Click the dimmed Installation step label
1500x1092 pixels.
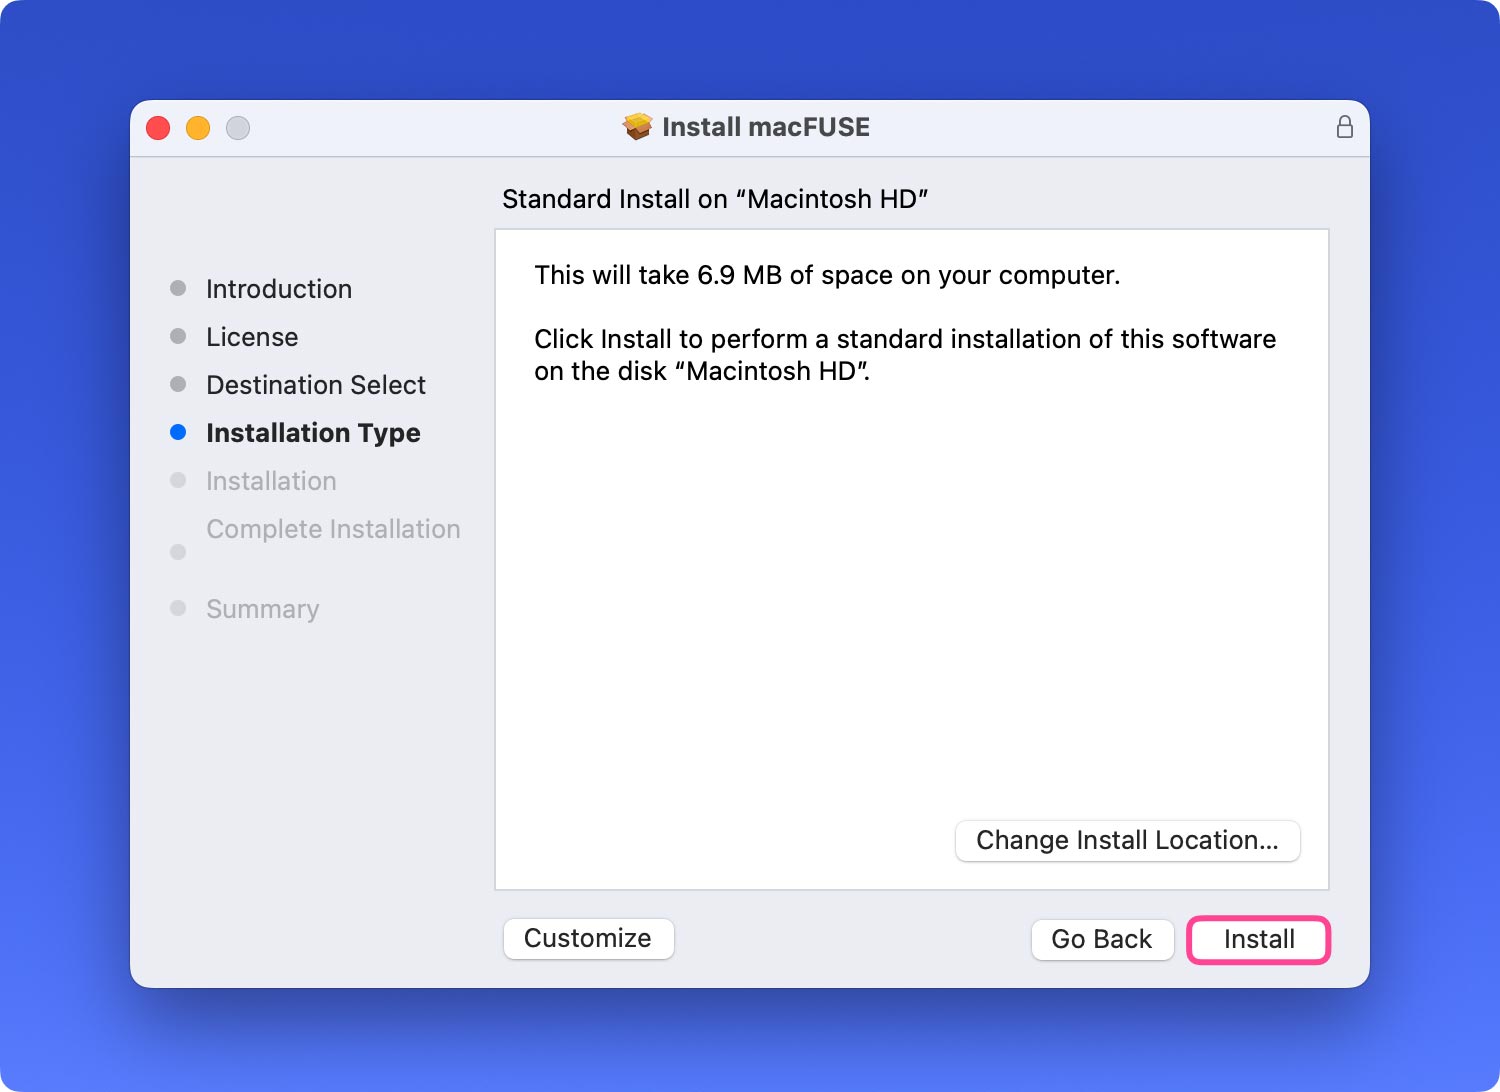[x=271, y=481]
